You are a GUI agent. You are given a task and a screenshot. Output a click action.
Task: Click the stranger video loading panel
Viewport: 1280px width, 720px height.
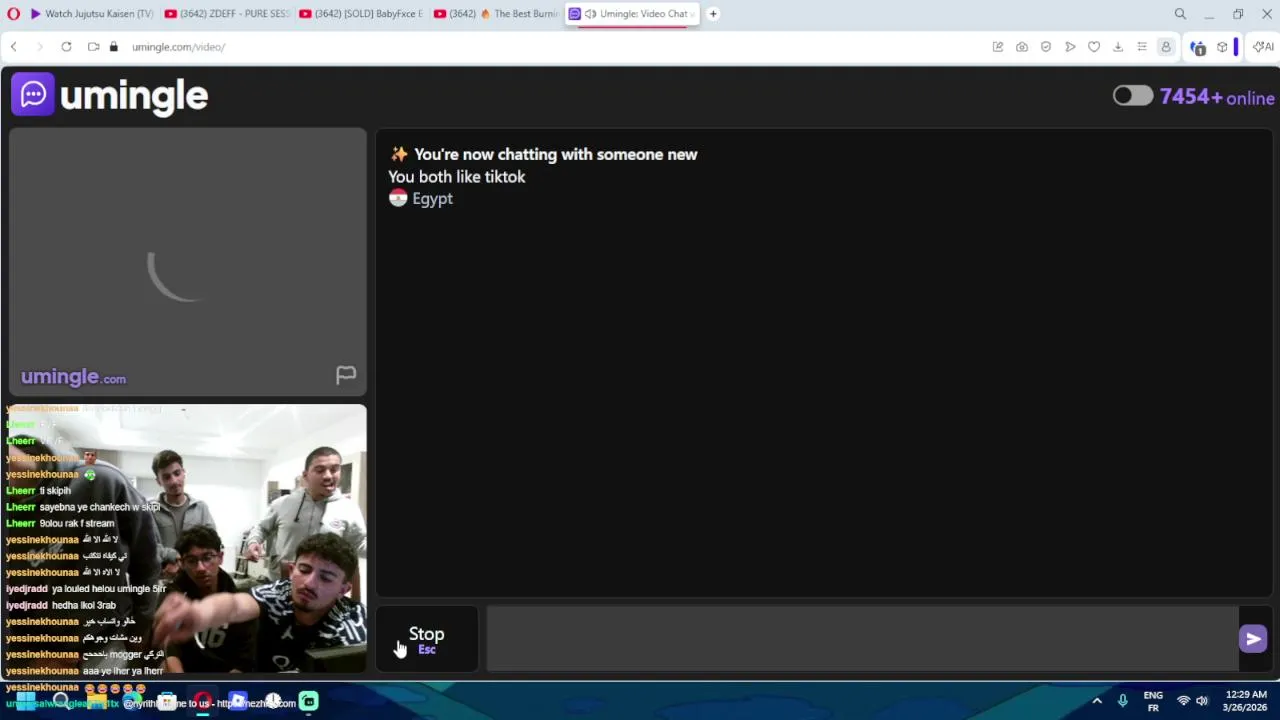point(188,262)
